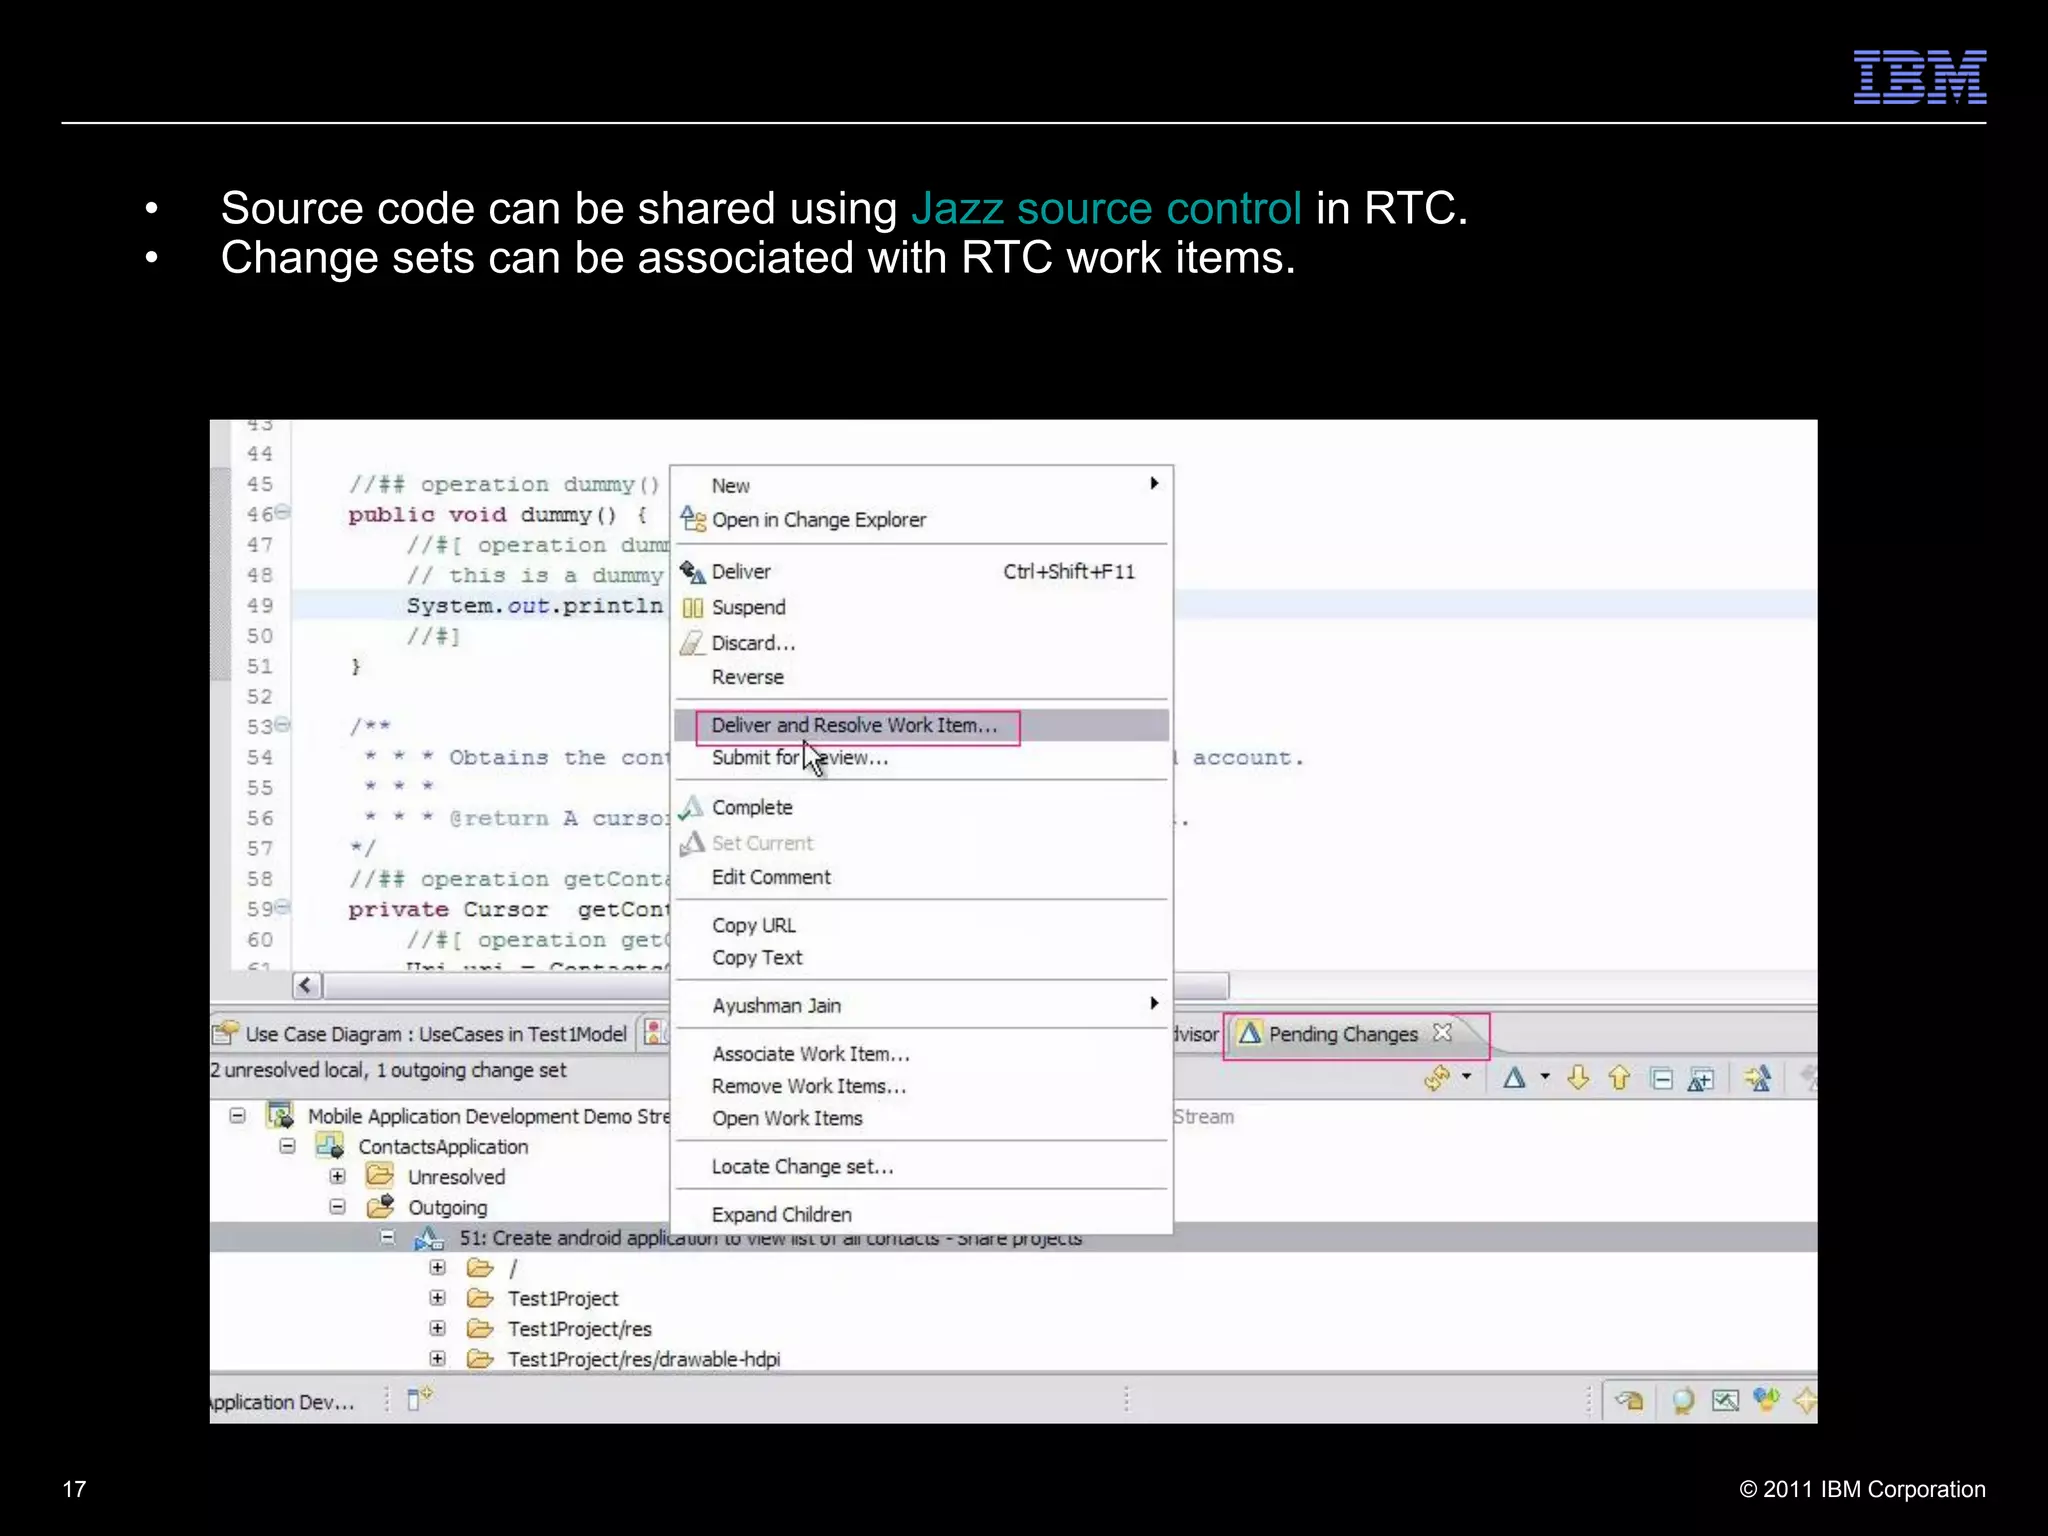Viewport: 2048px width, 1536px height.
Task: Choose Reverse in the context menu
Action: [x=921, y=677]
